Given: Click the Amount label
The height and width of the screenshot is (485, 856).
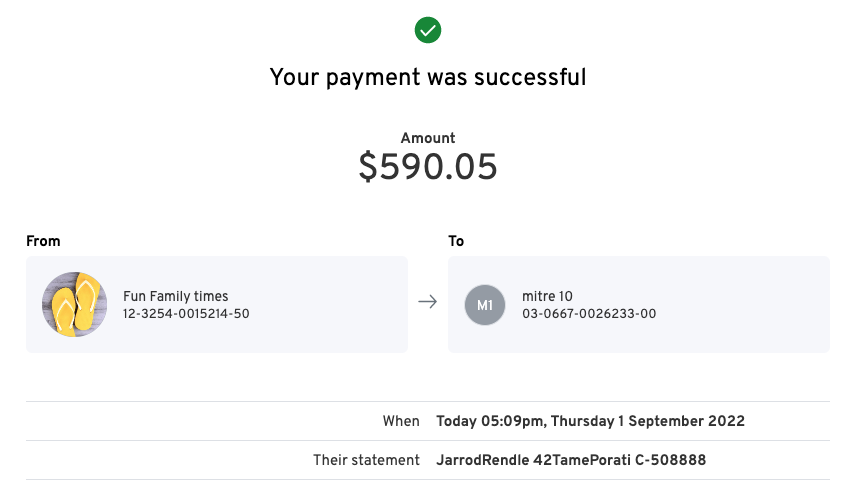Looking at the screenshot, I should point(428,139).
